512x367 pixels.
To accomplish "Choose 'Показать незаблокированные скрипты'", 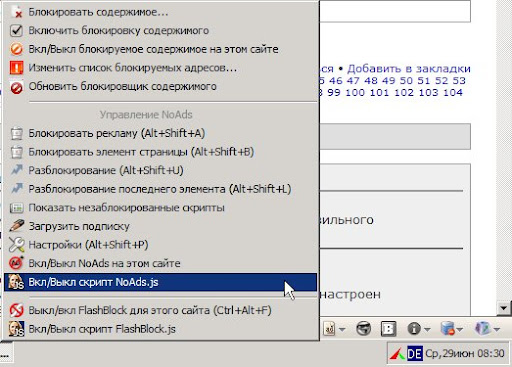I will click(160, 208).
